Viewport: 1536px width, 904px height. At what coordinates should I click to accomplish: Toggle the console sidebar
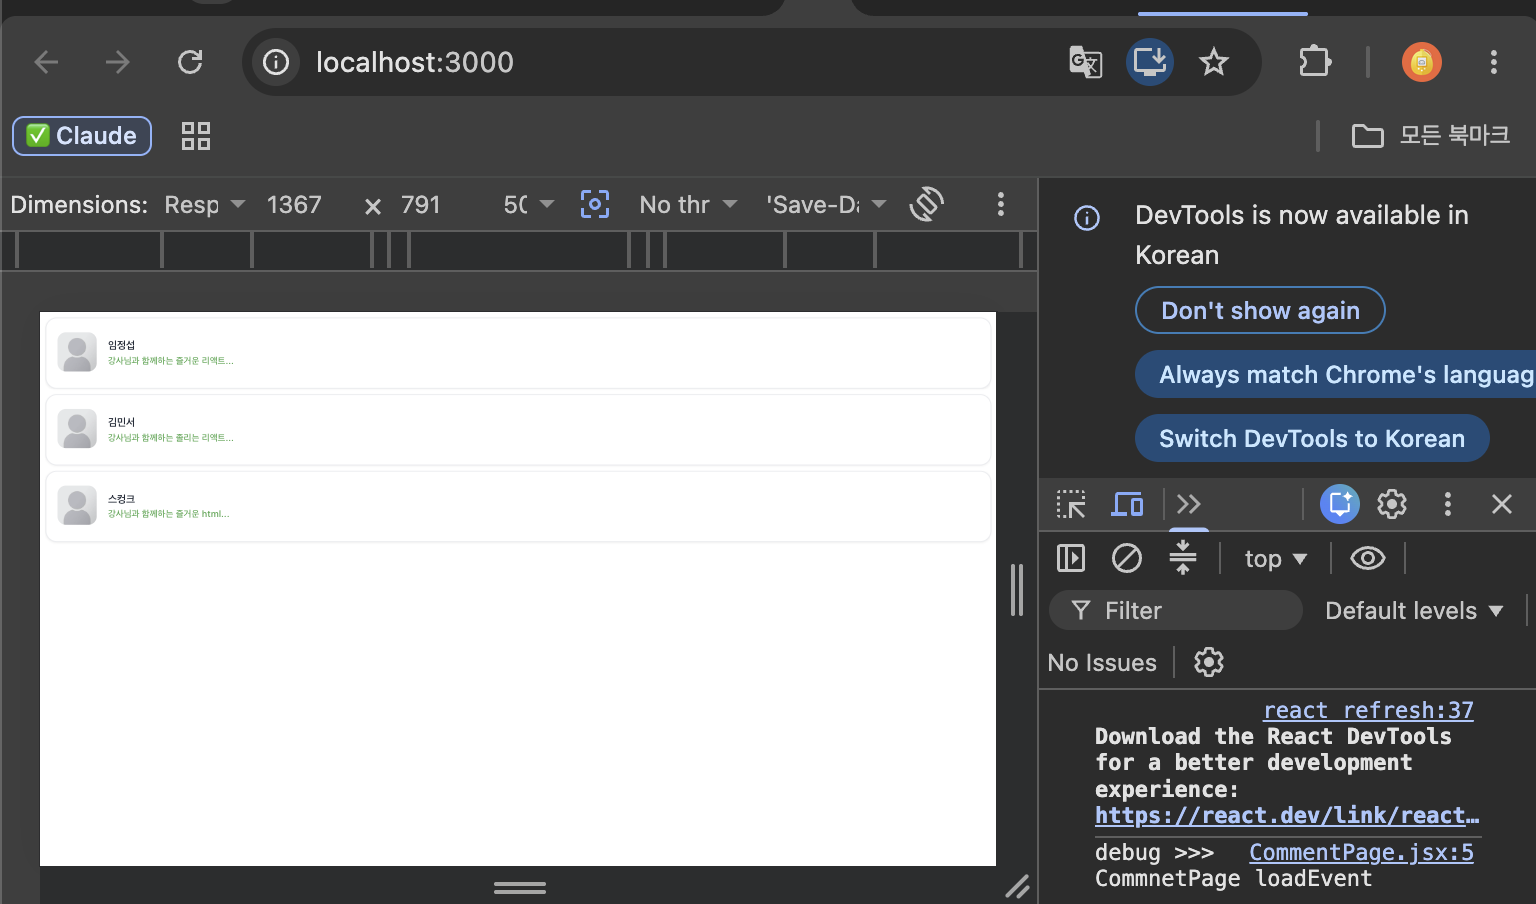[x=1071, y=558]
